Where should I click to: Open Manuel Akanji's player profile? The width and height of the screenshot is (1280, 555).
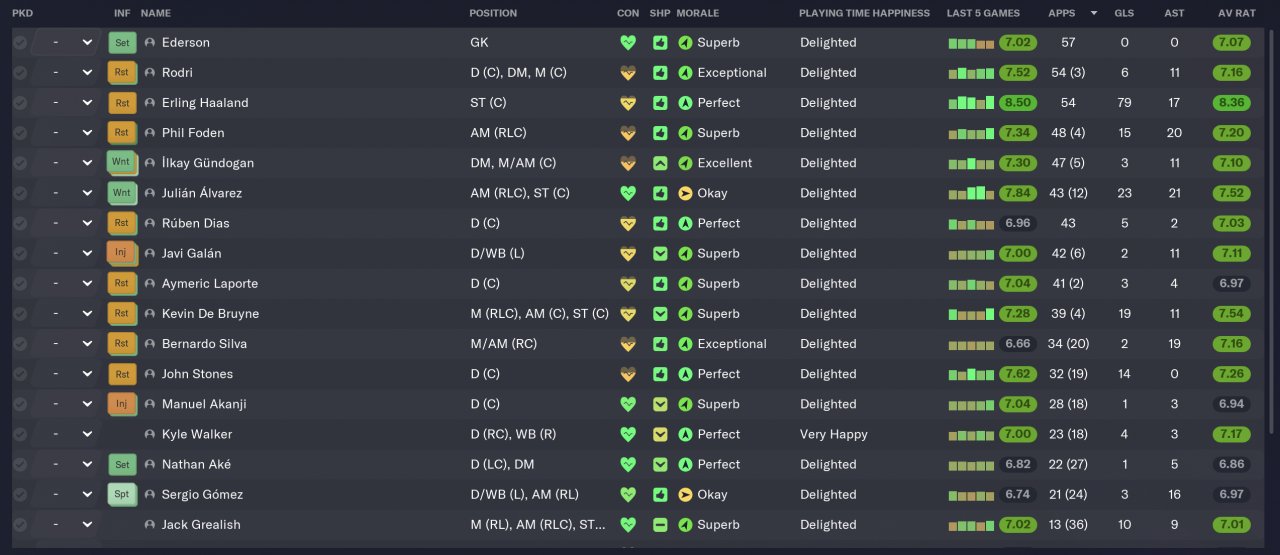[x=204, y=405]
